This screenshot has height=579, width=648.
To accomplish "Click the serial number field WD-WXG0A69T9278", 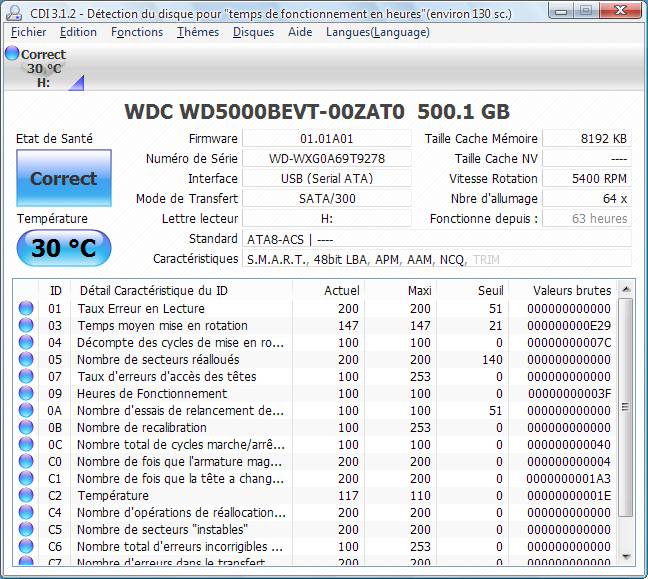I will (326, 158).
